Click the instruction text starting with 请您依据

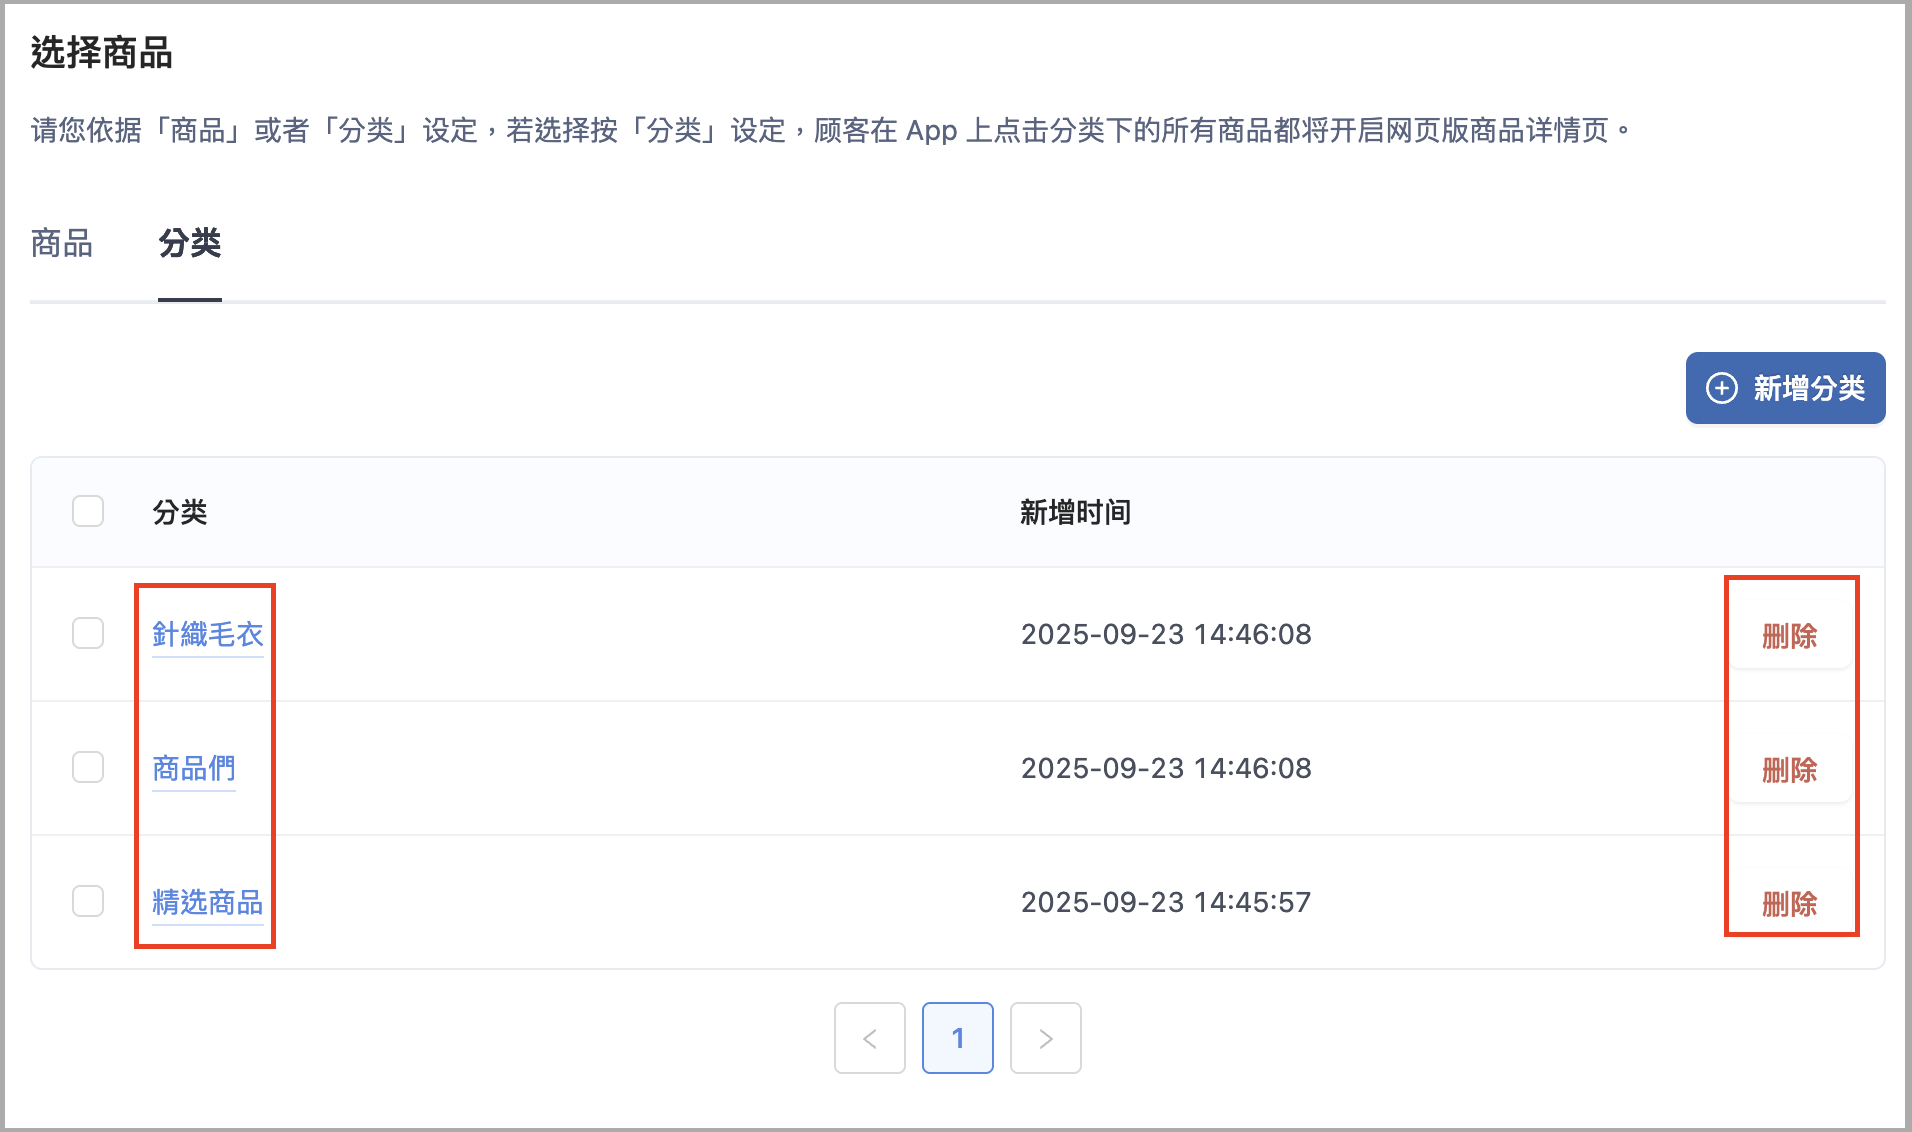pyautogui.click(x=830, y=130)
